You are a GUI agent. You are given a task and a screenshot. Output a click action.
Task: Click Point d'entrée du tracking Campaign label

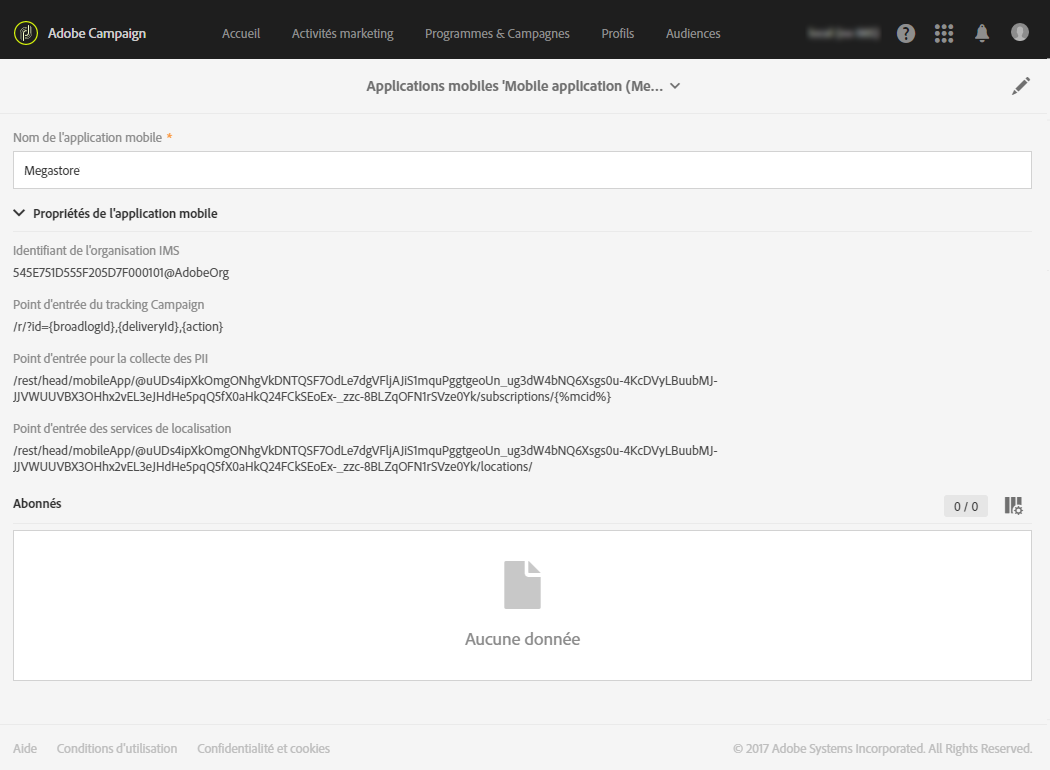(108, 305)
